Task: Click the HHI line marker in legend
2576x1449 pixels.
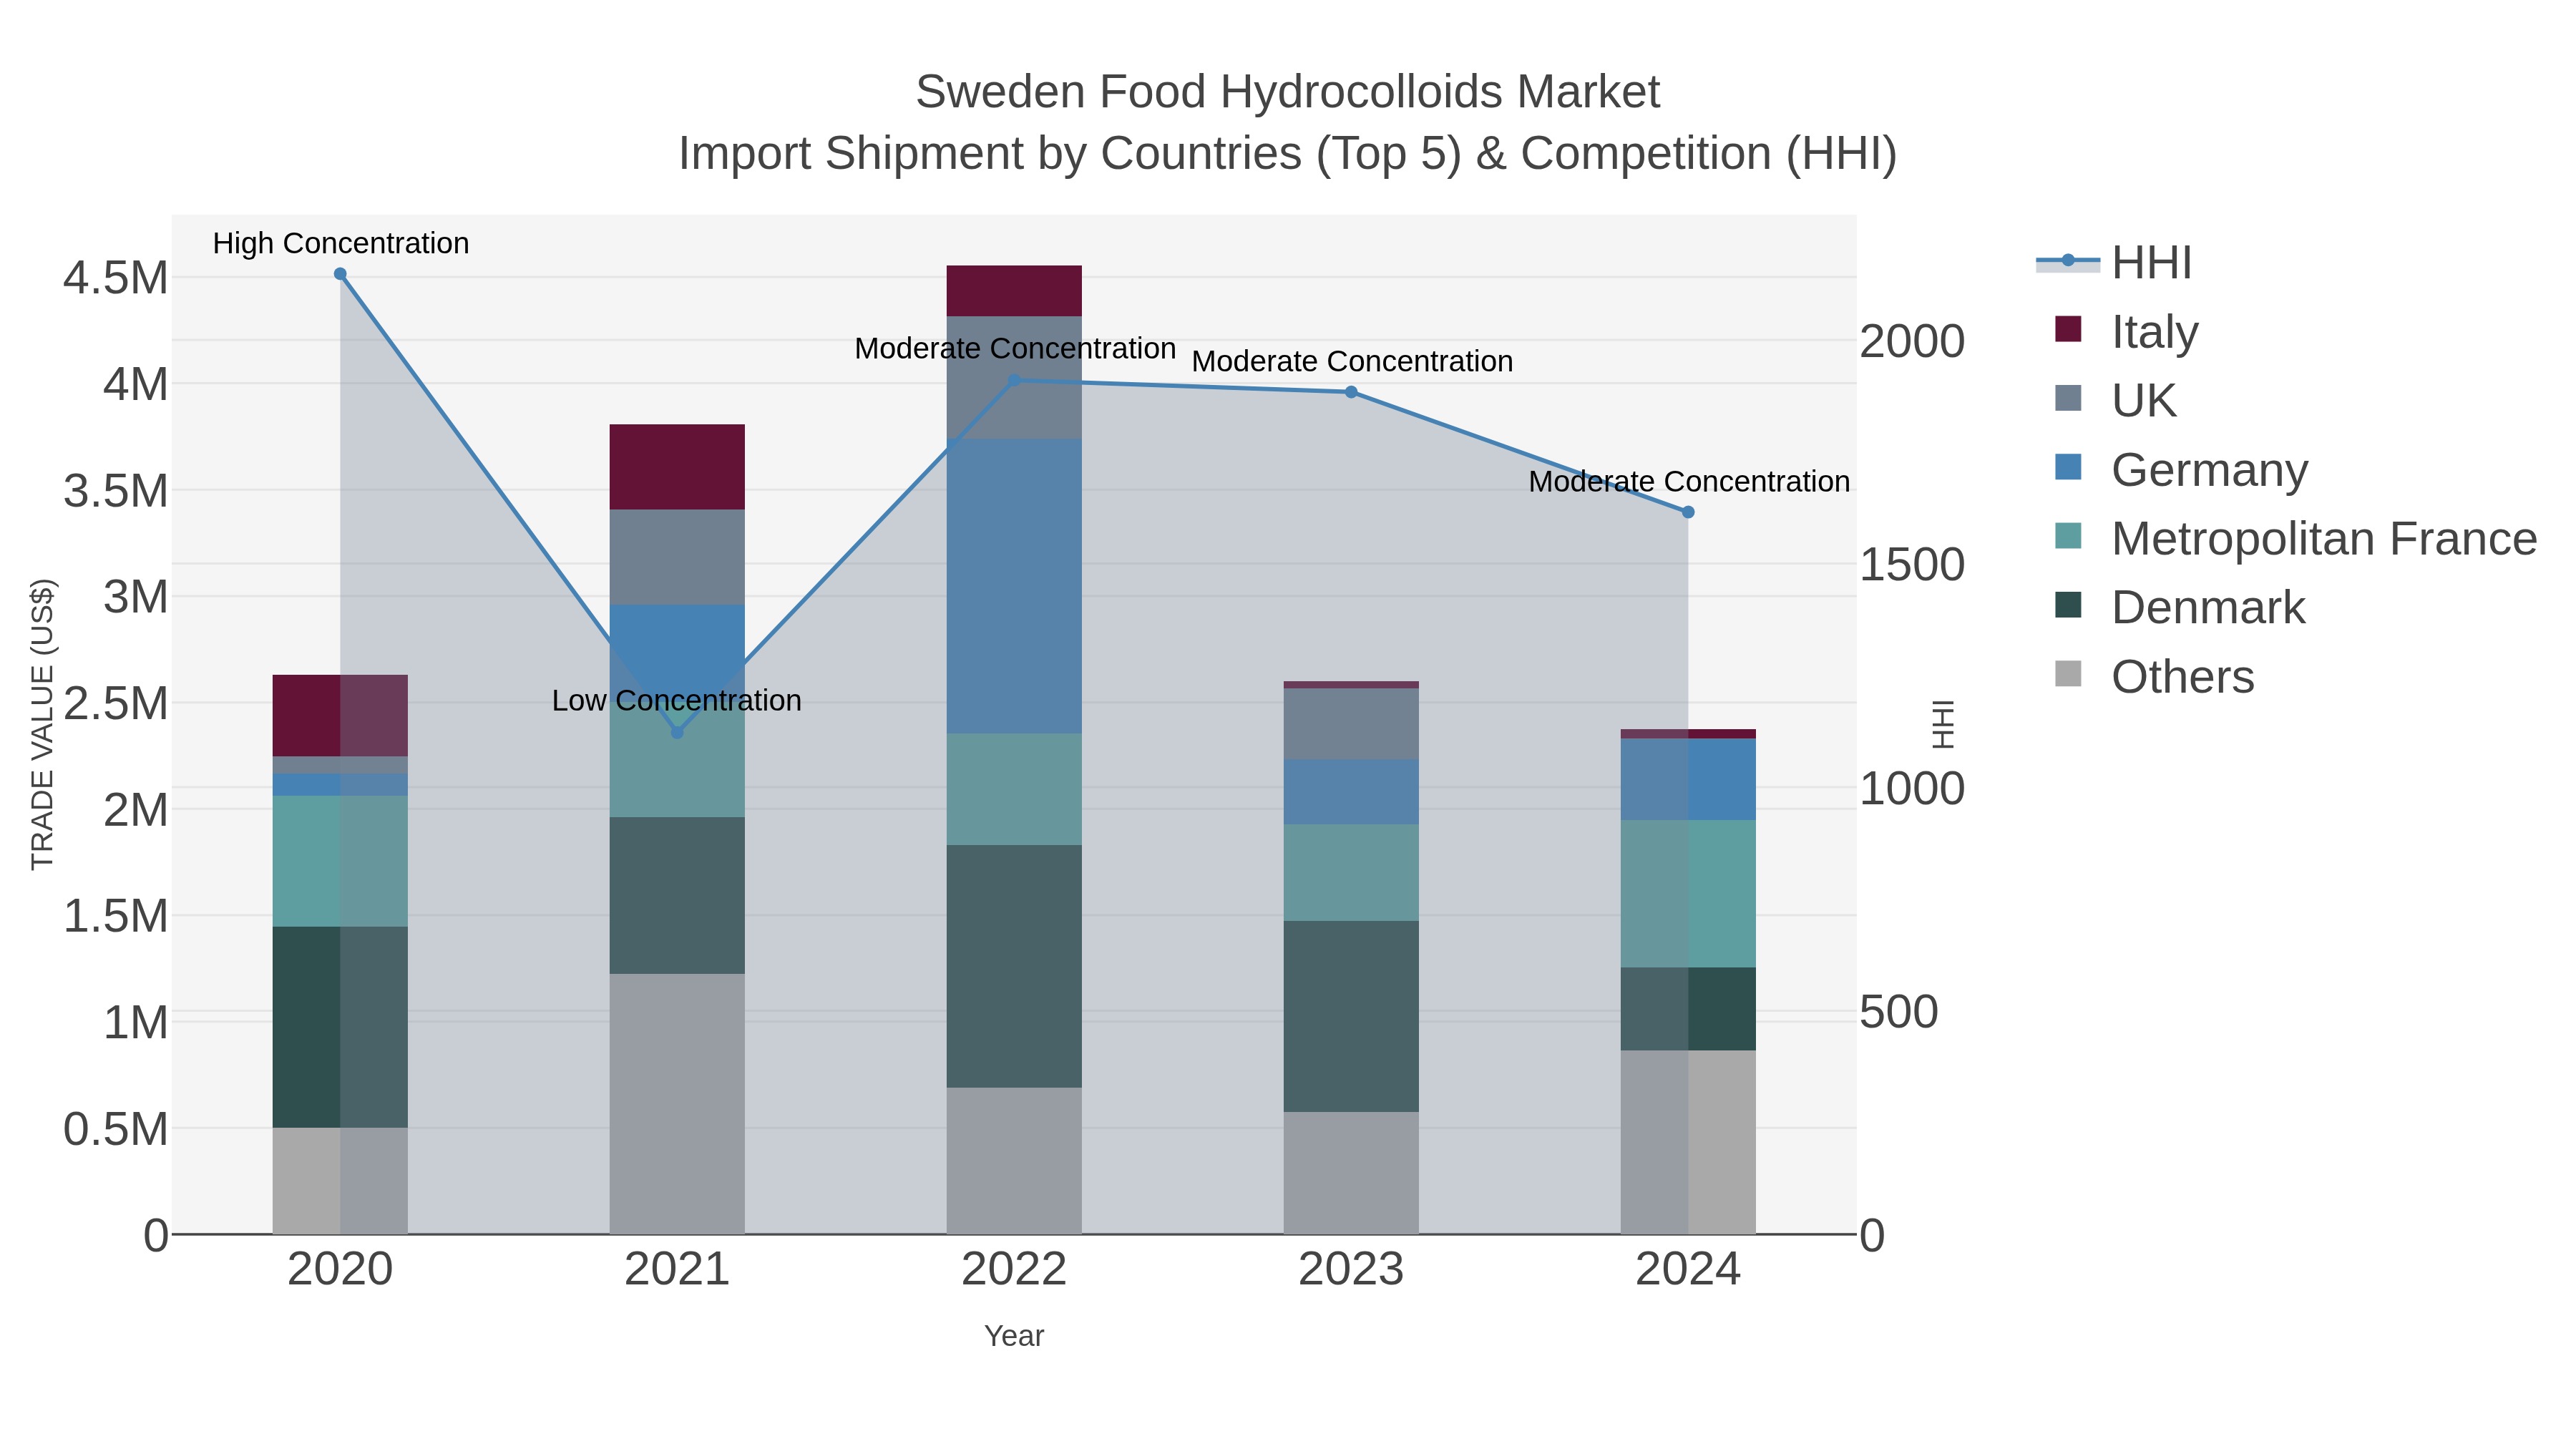Action: [x=2068, y=261]
